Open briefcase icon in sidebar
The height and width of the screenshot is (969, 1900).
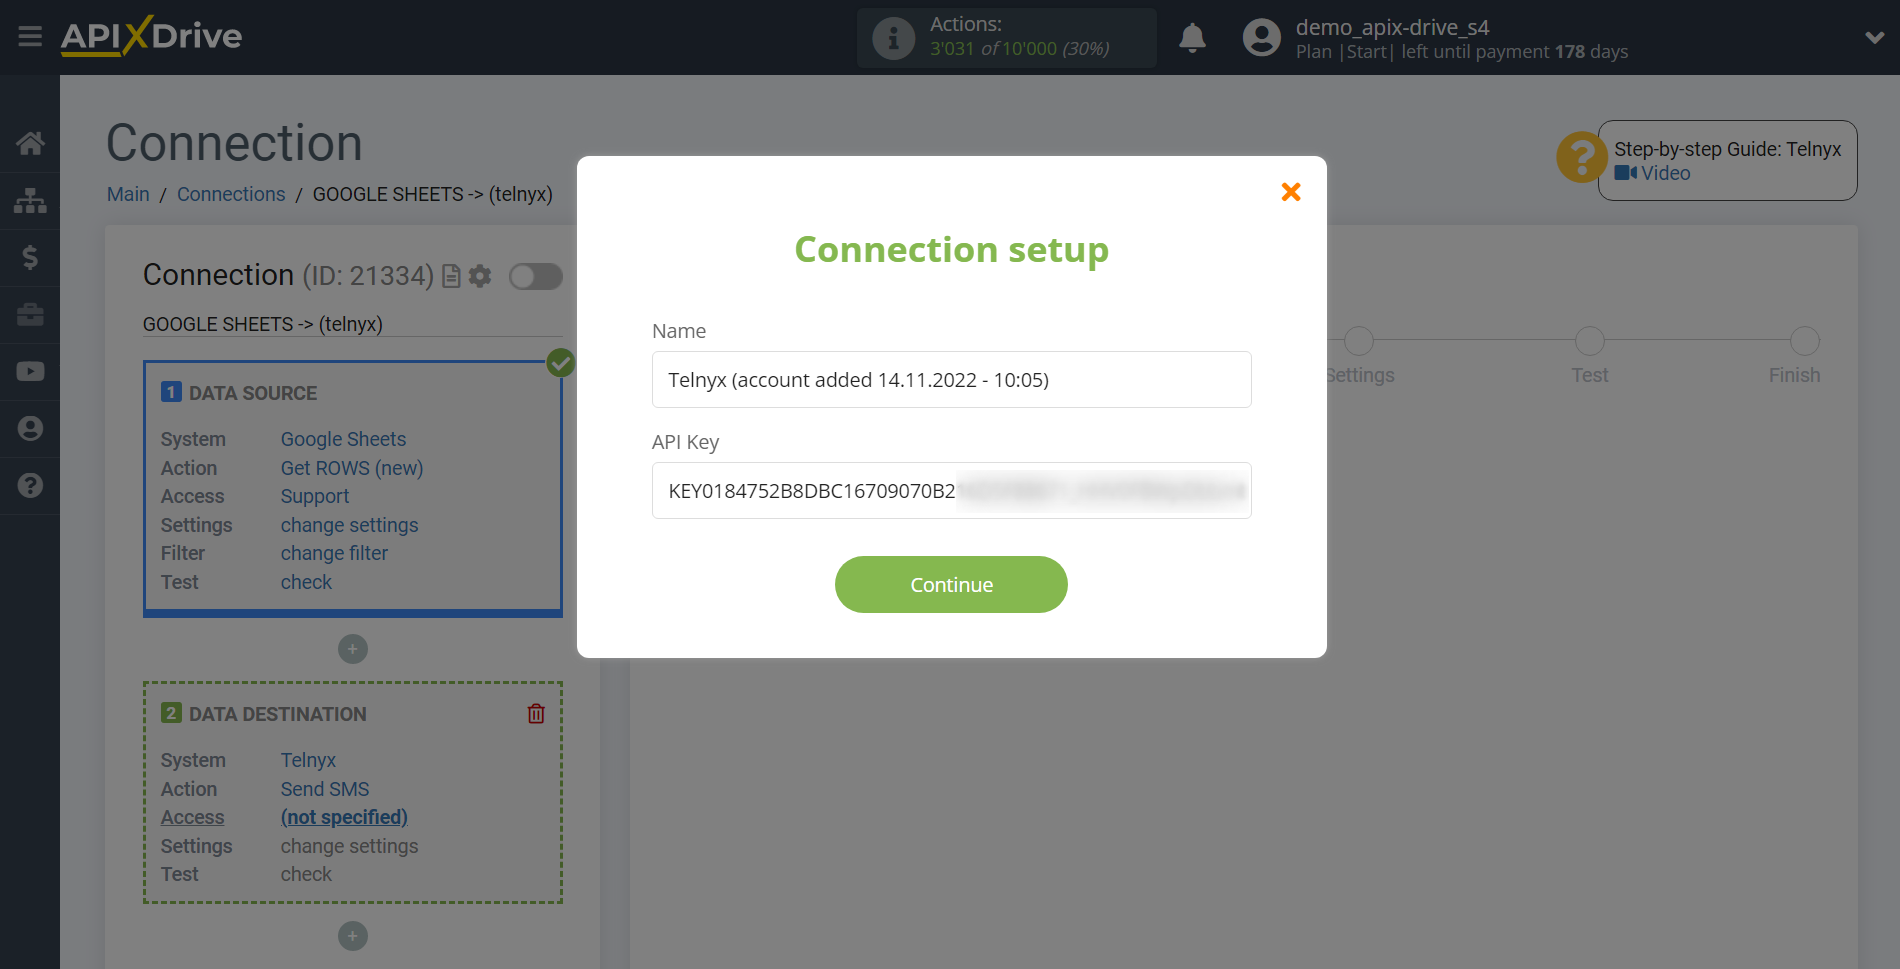[30, 314]
